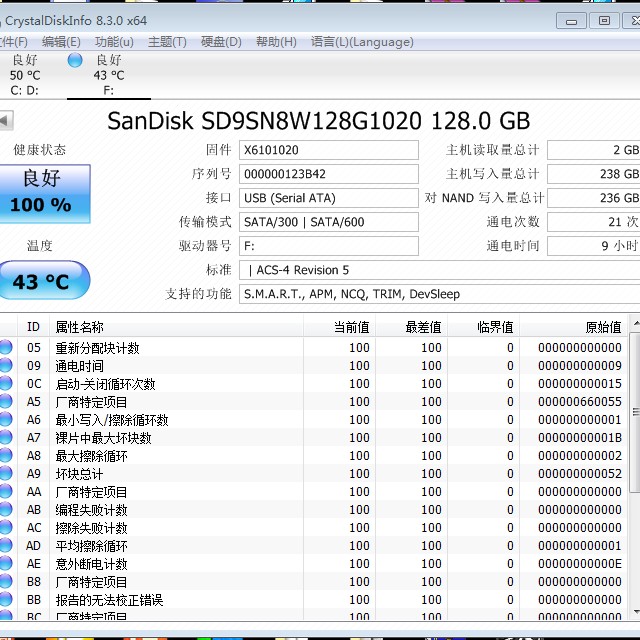Viewport: 640px width, 640px height.
Task: Click the 最差值 column header
Action: [x=411, y=327]
